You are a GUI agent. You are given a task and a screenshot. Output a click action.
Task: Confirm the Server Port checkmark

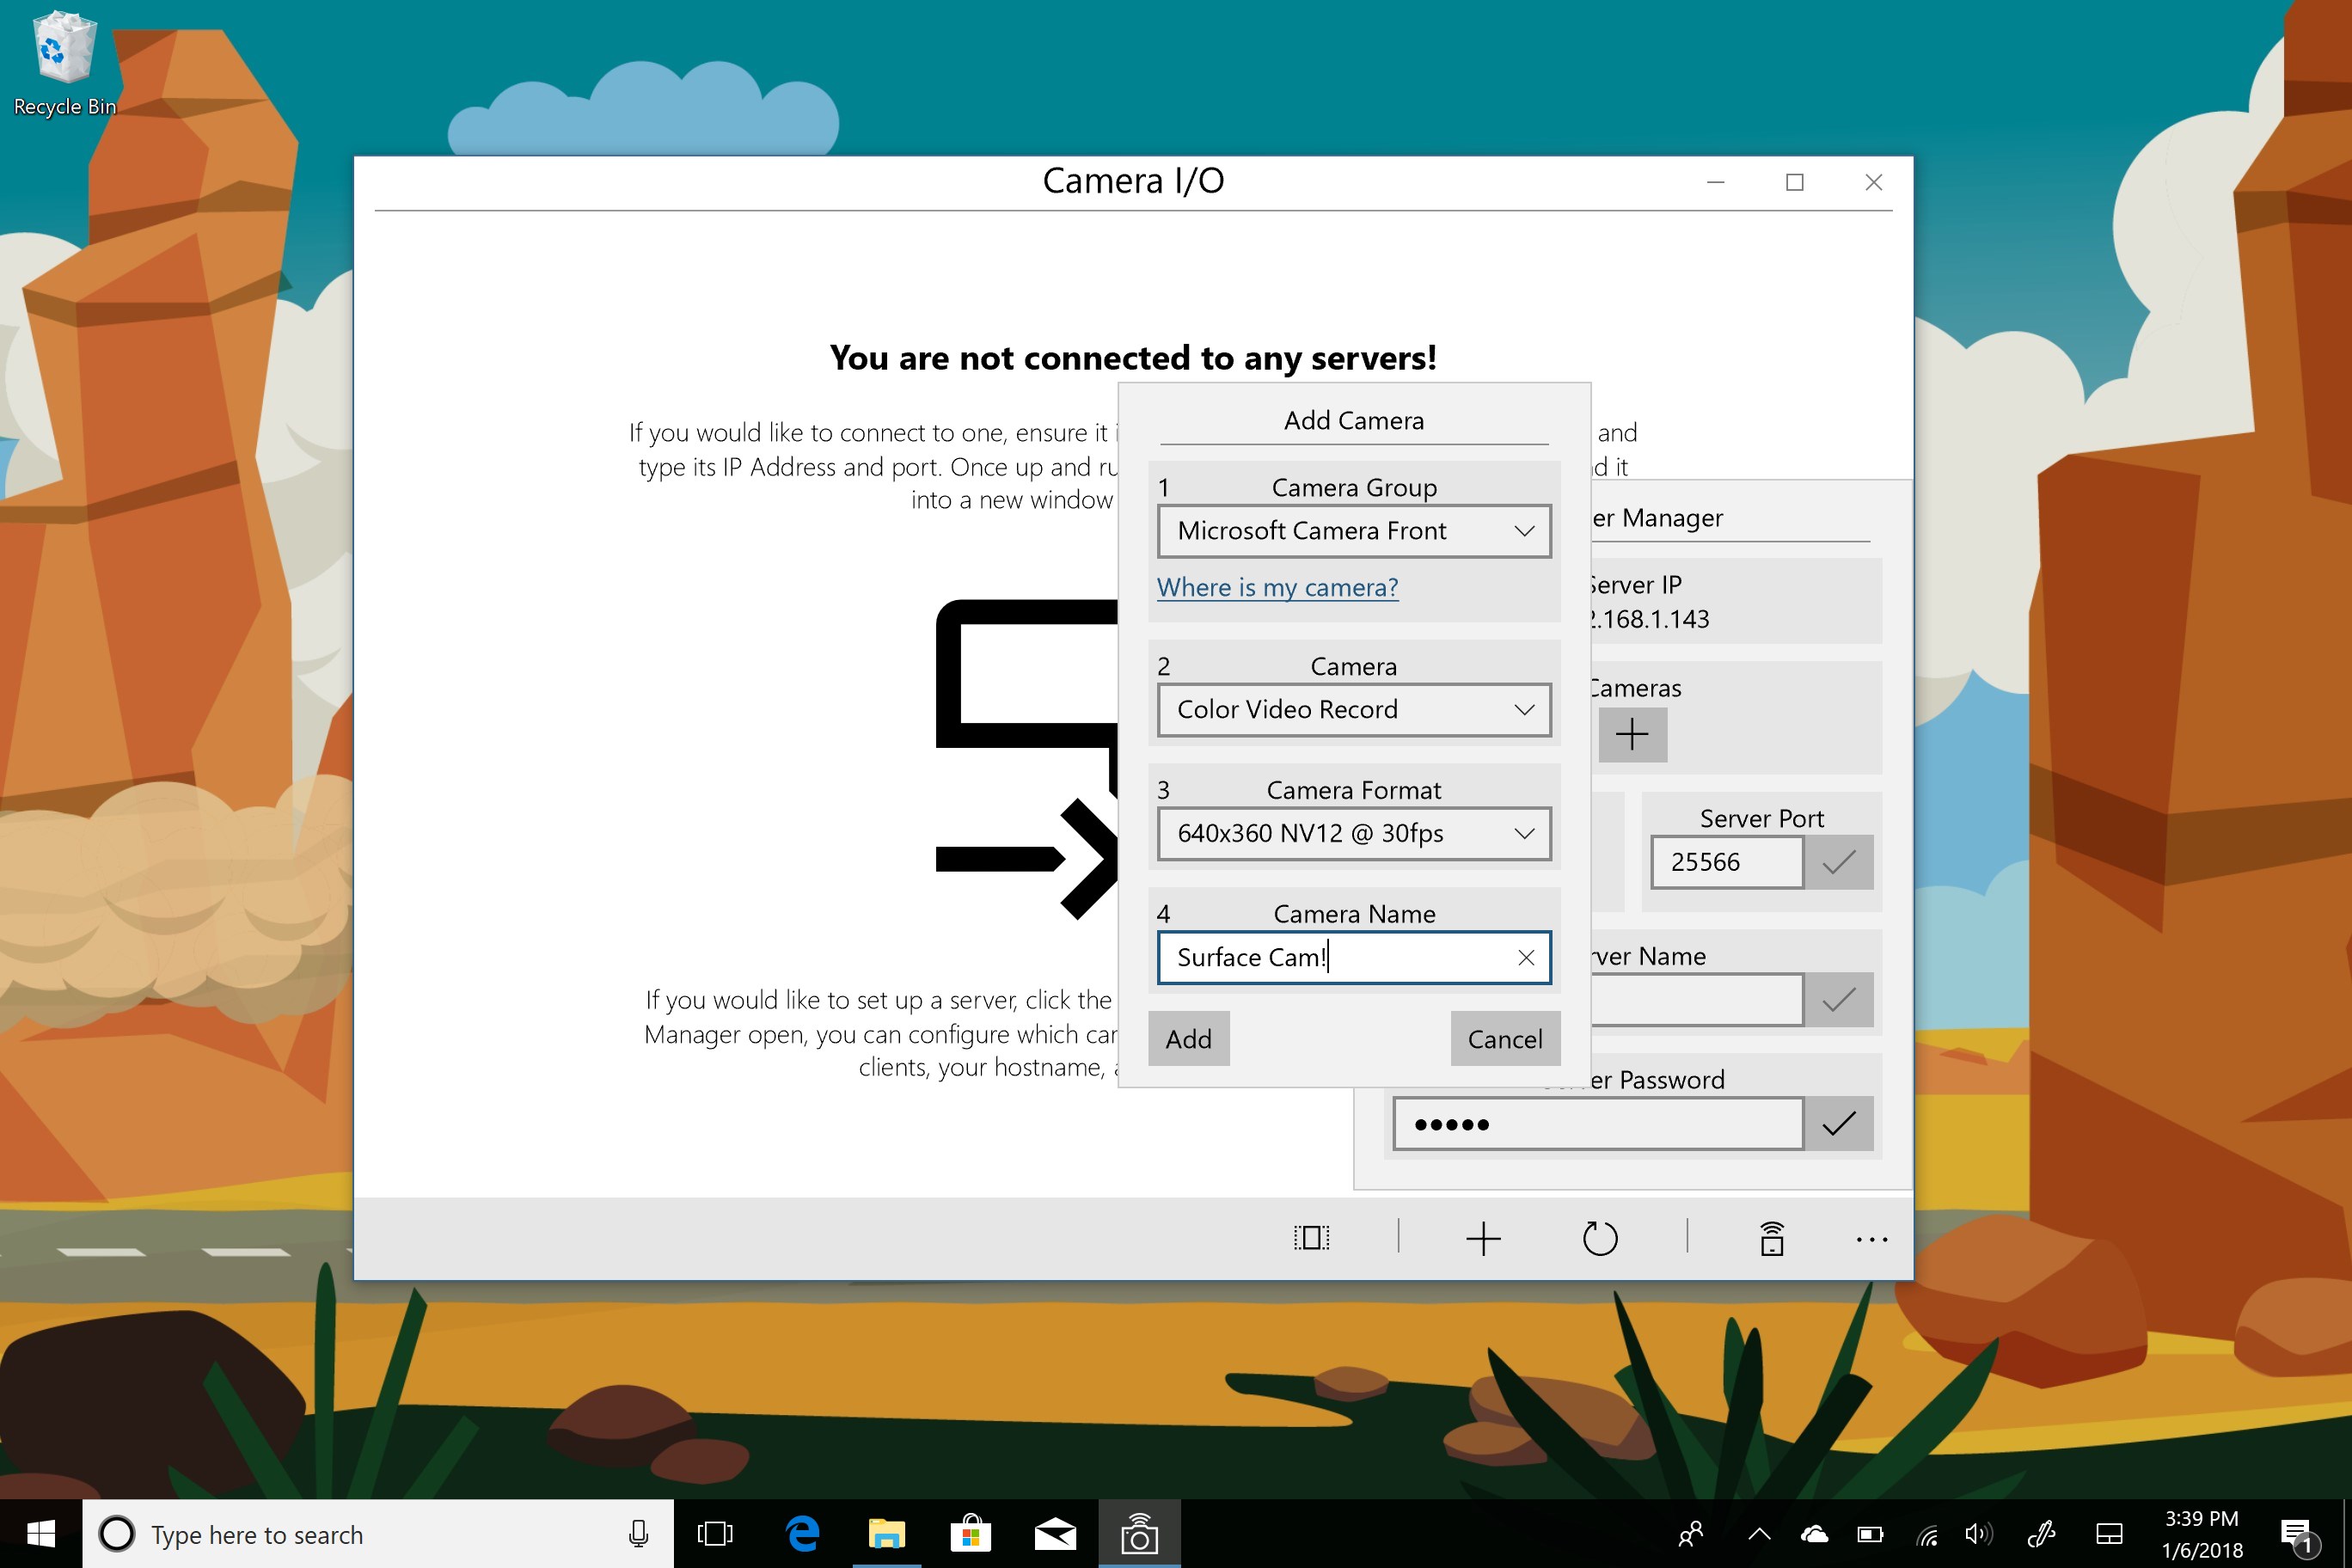click(x=1838, y=862)
